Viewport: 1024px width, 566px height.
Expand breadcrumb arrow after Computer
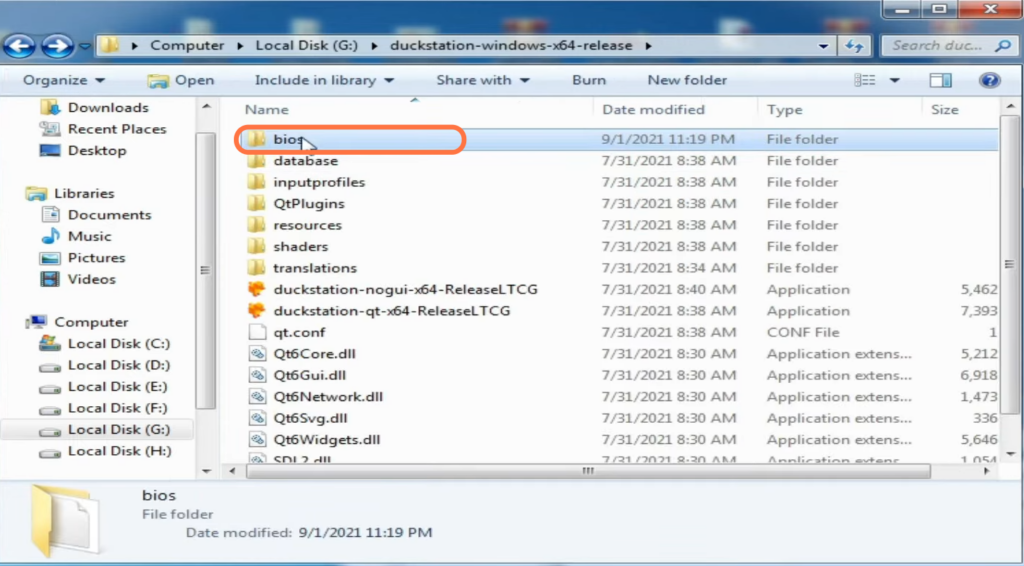tap(240, 46)
